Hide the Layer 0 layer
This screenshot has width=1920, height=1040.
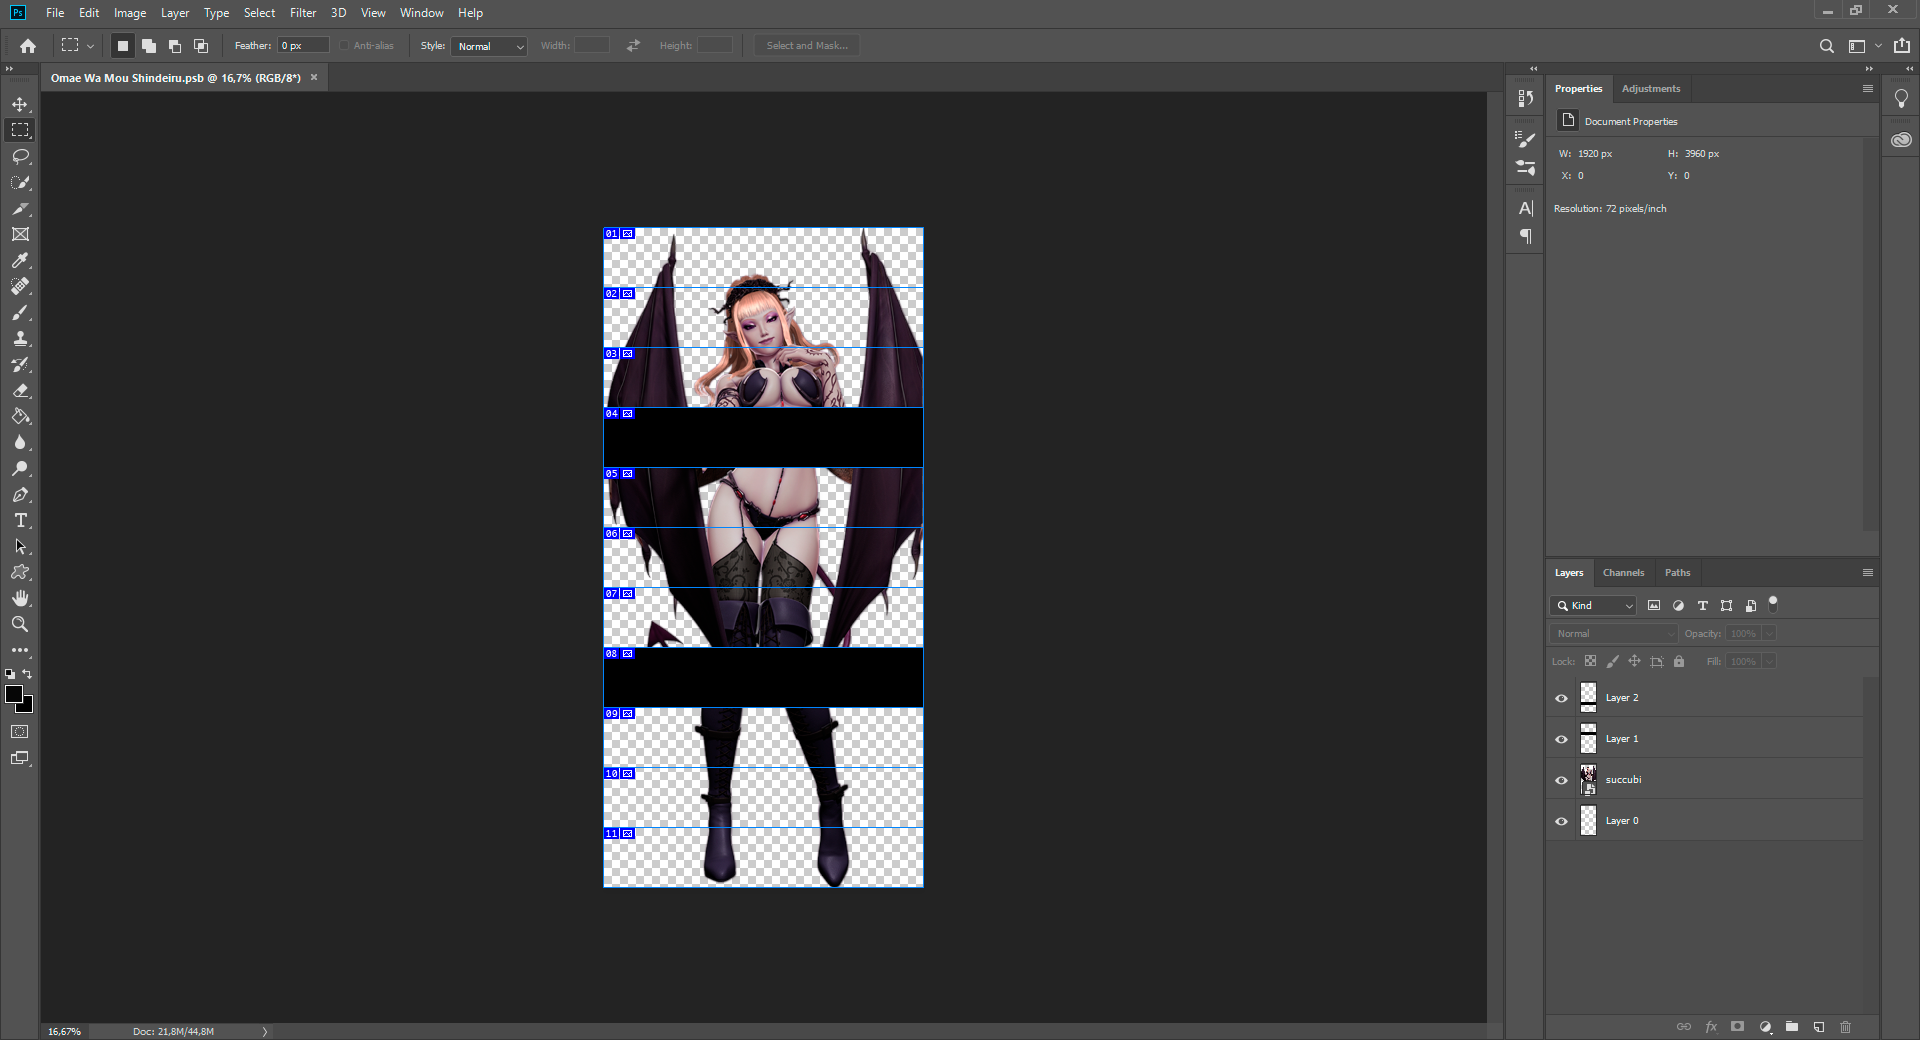click(x=1561, y=821)
